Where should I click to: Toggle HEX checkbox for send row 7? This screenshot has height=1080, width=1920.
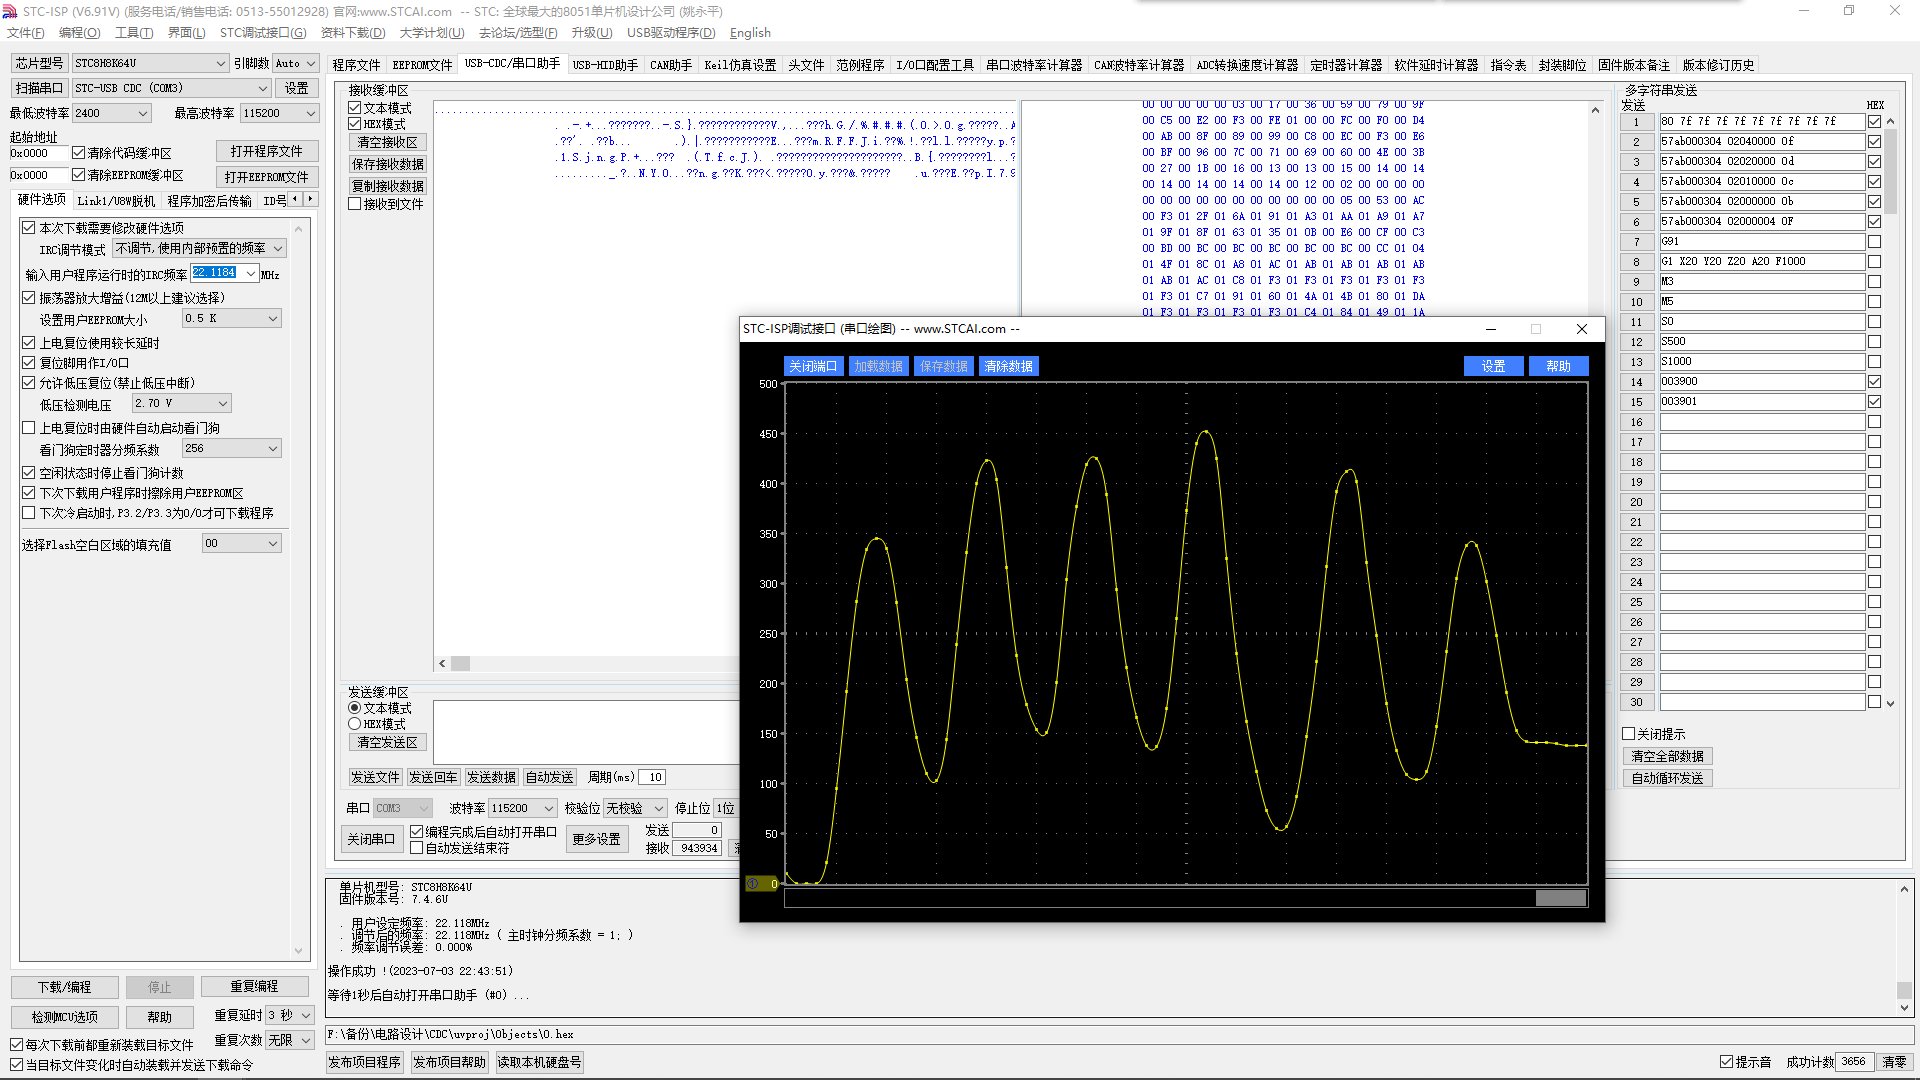coord(1875,242)
